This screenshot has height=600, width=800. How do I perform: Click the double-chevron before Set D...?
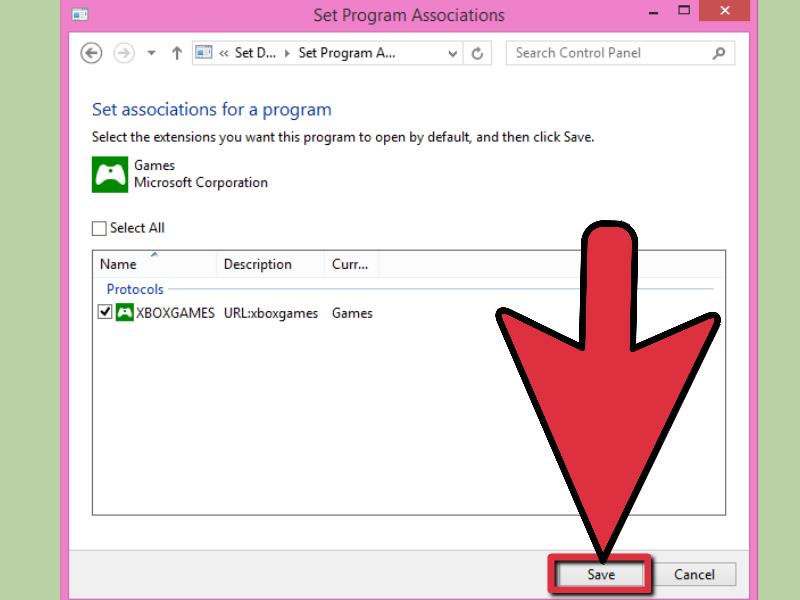[x=223, y=53]
